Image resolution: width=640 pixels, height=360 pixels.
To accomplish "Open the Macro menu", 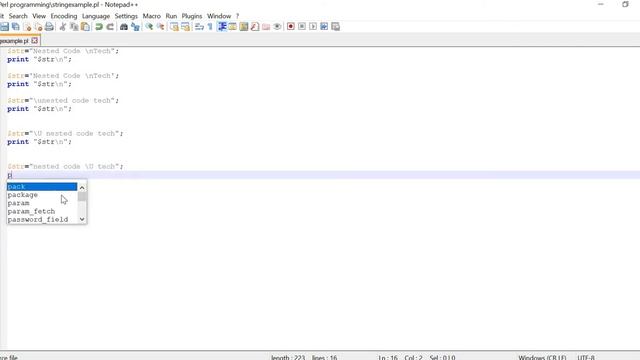I will click(151, 16).
